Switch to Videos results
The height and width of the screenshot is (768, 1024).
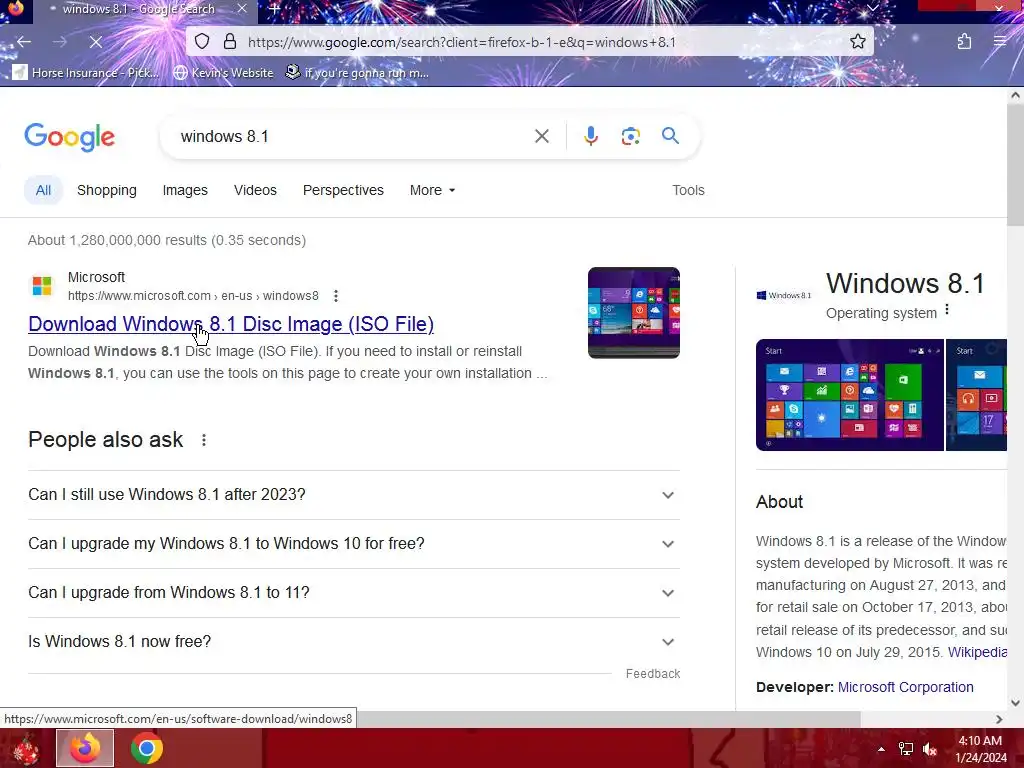click(x=255, y=190)
